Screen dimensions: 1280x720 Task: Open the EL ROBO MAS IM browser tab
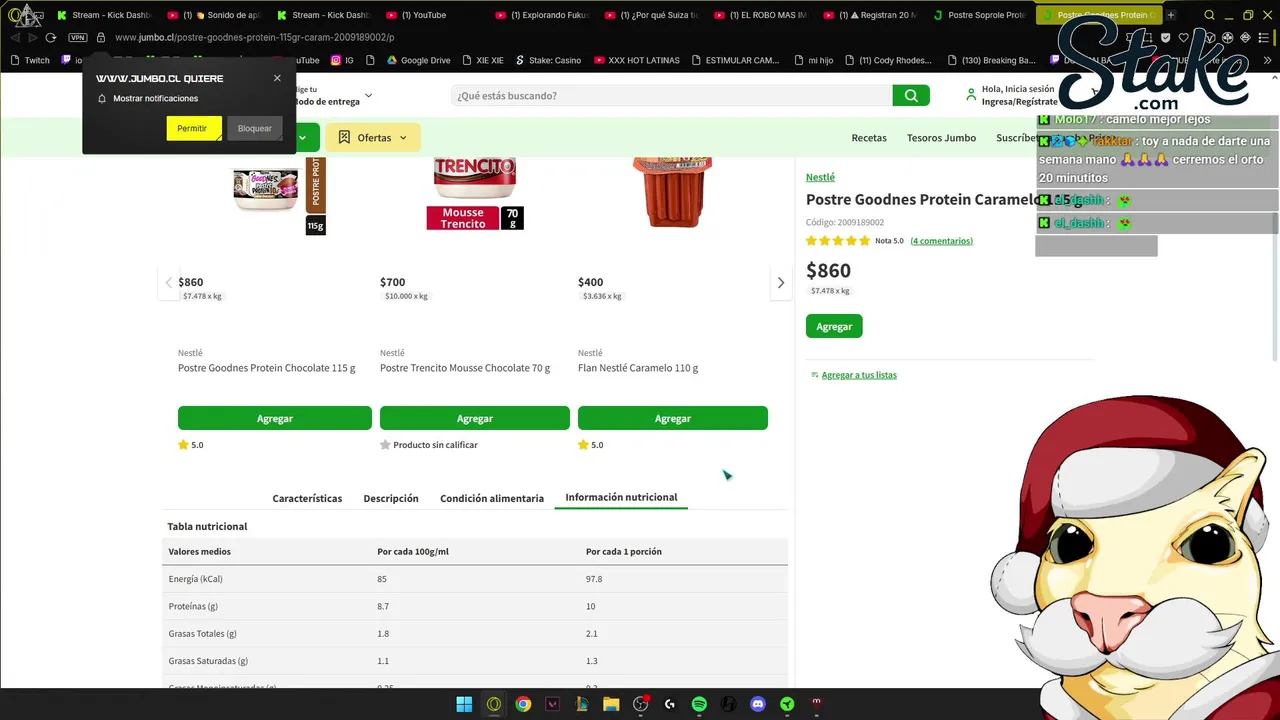tap(759, 15)
